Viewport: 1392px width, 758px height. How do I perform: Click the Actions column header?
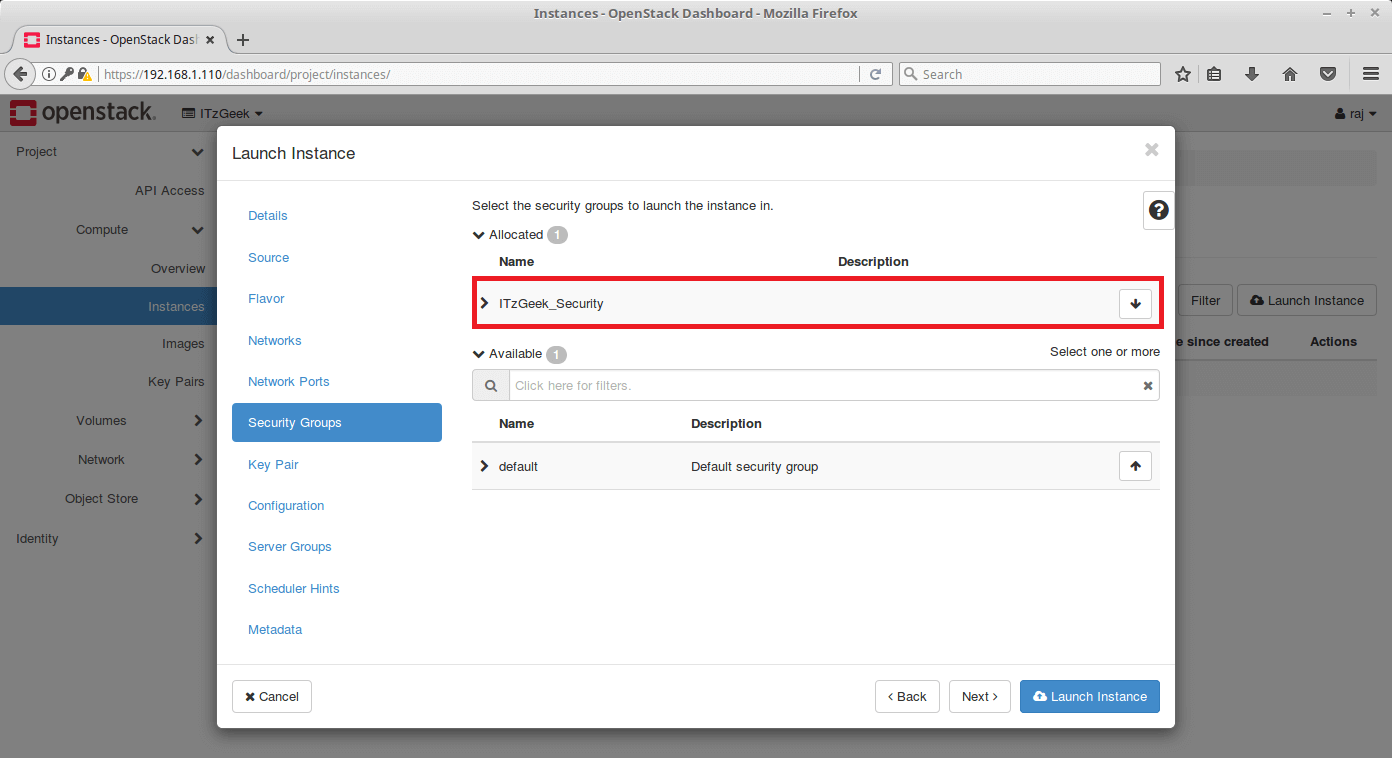point(1333,342)
